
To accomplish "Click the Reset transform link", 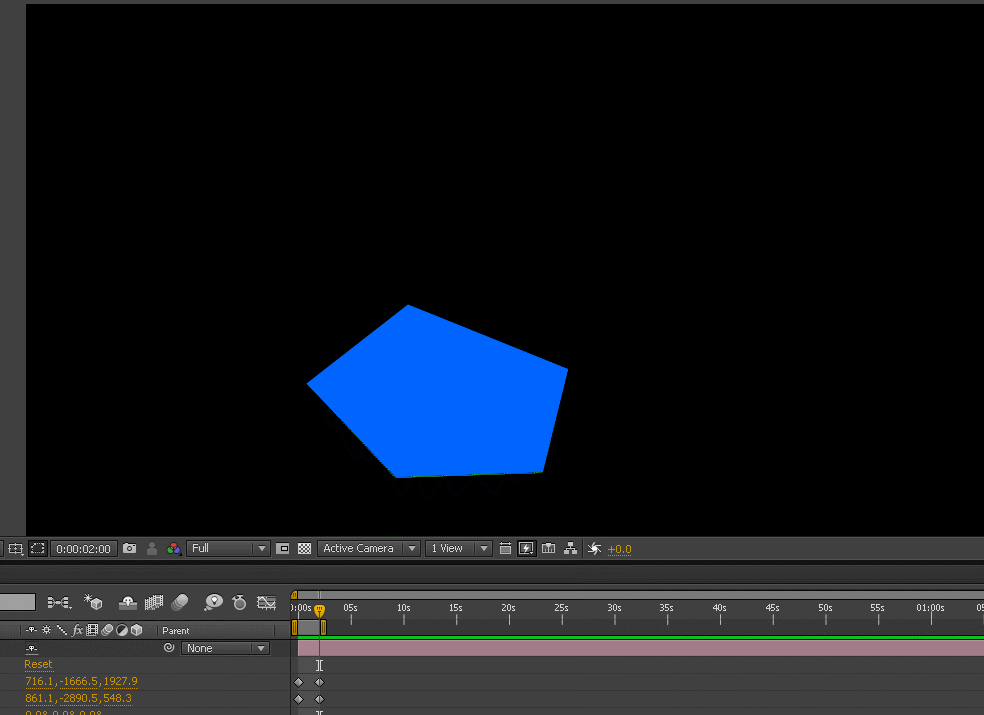I will click(x=38, y=664).
